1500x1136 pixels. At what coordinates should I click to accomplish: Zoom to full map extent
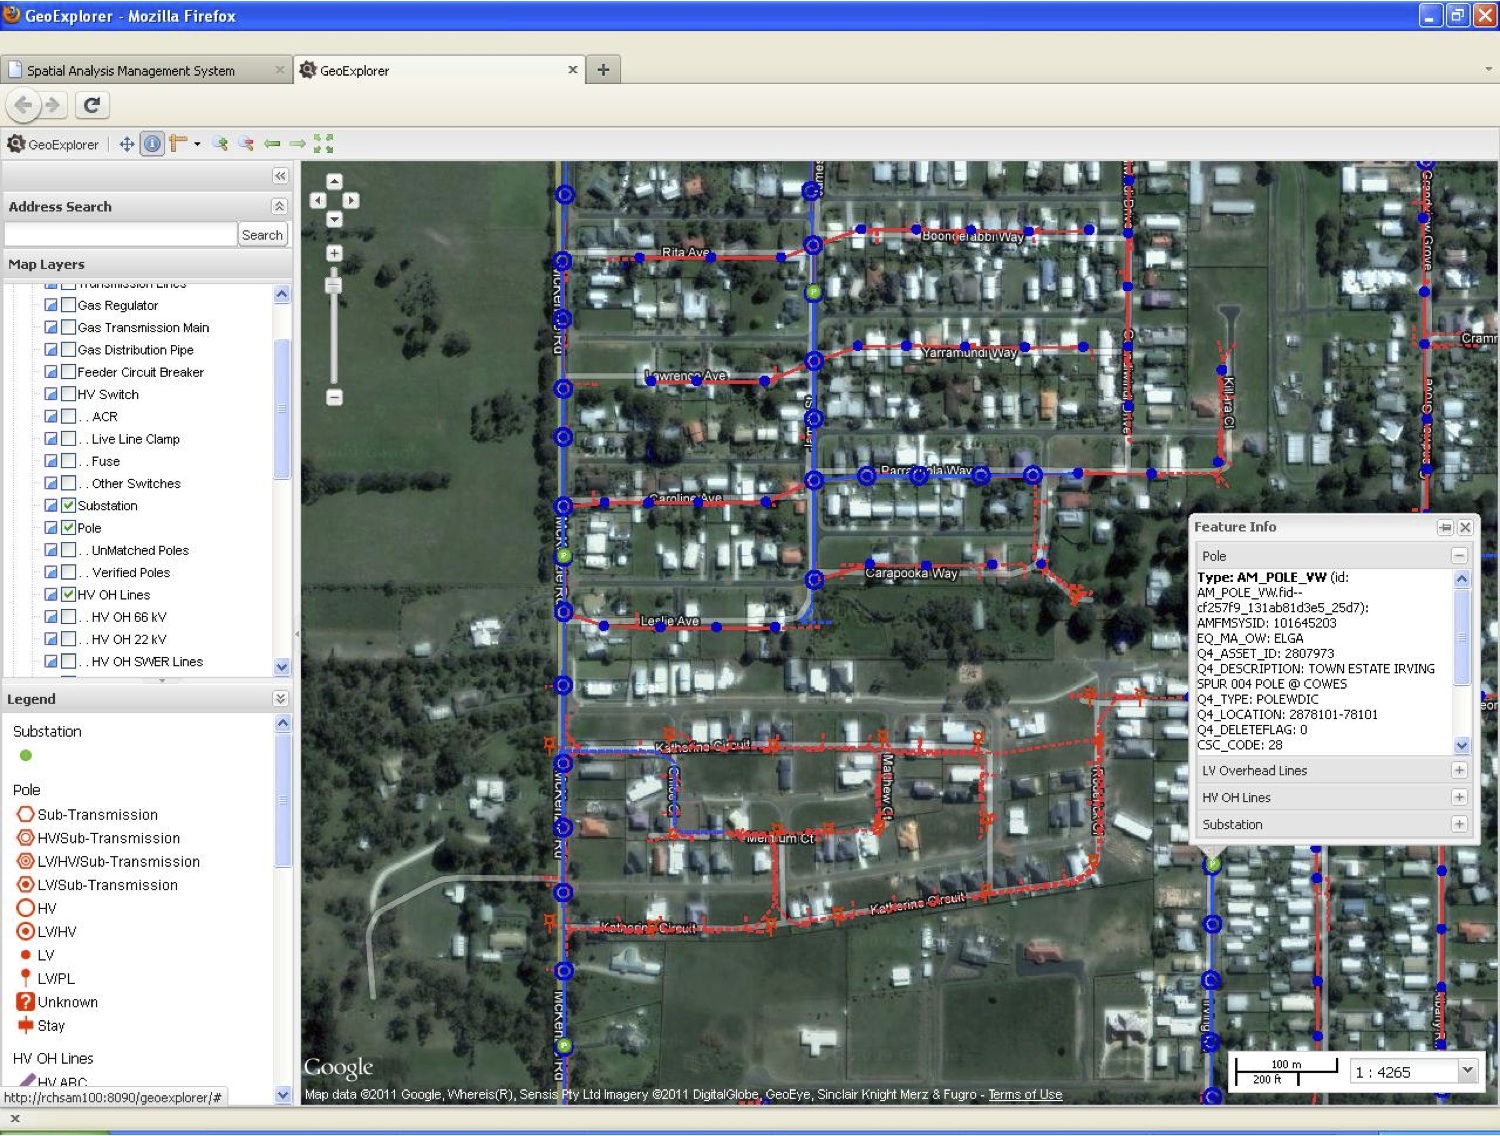[323, 144]
